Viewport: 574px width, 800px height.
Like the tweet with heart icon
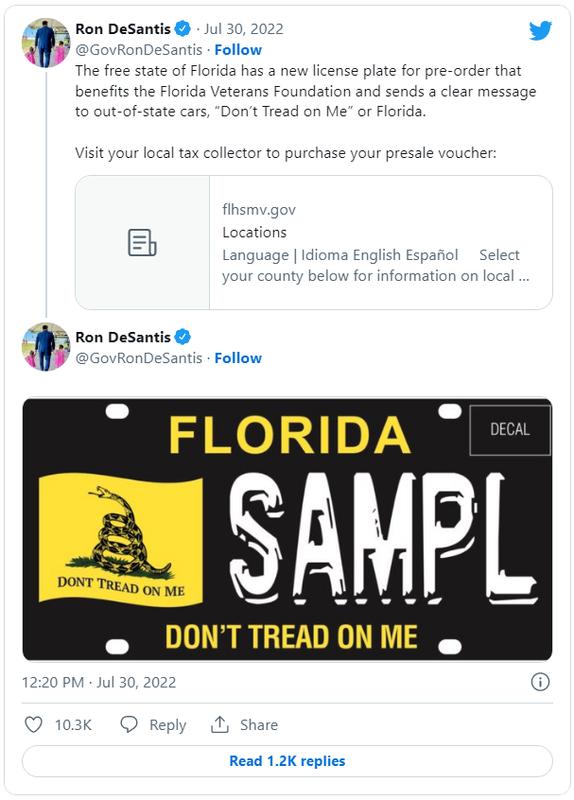point(34,724)
